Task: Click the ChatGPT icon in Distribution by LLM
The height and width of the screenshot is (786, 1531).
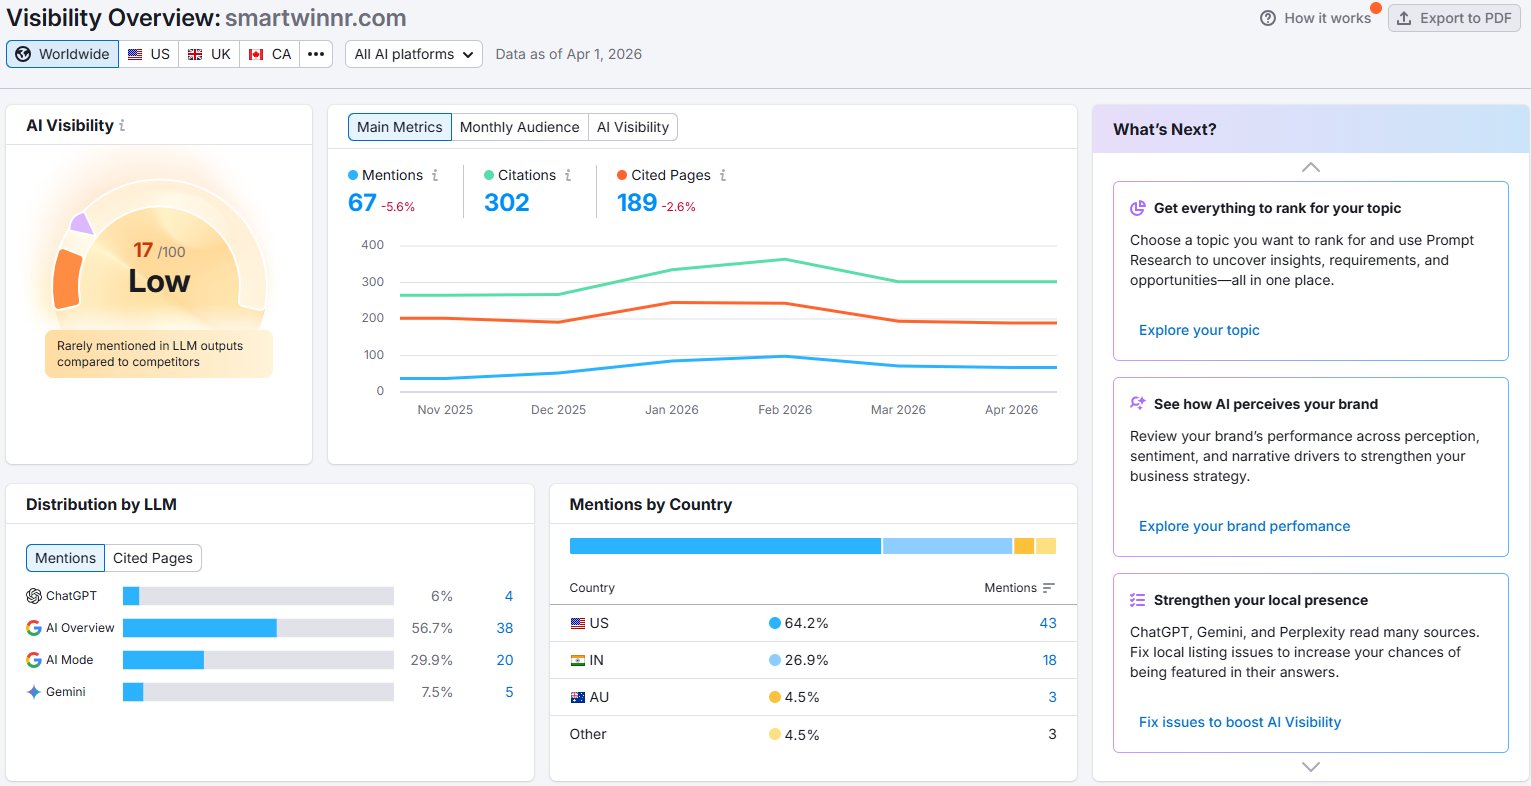Action: (x=33, y=595)
